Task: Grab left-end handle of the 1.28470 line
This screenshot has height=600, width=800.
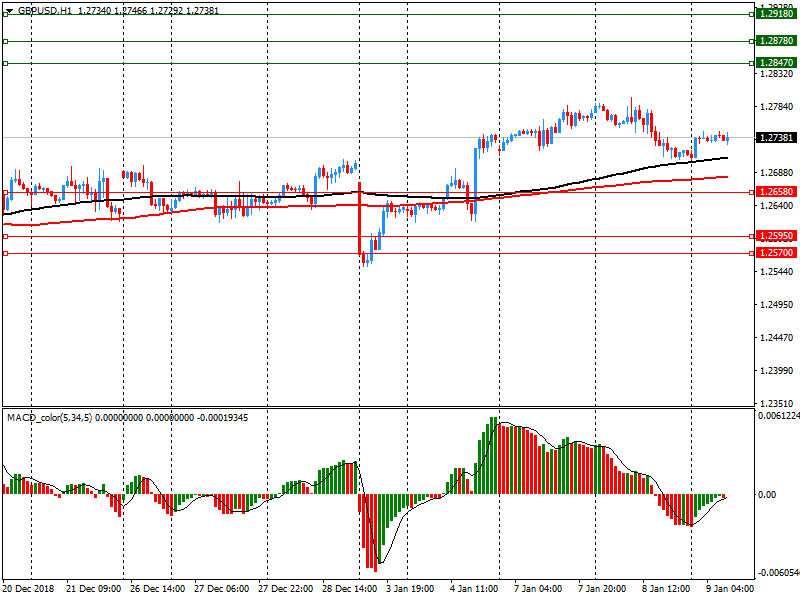Action: pyautogui.click(x=5, y=64)
